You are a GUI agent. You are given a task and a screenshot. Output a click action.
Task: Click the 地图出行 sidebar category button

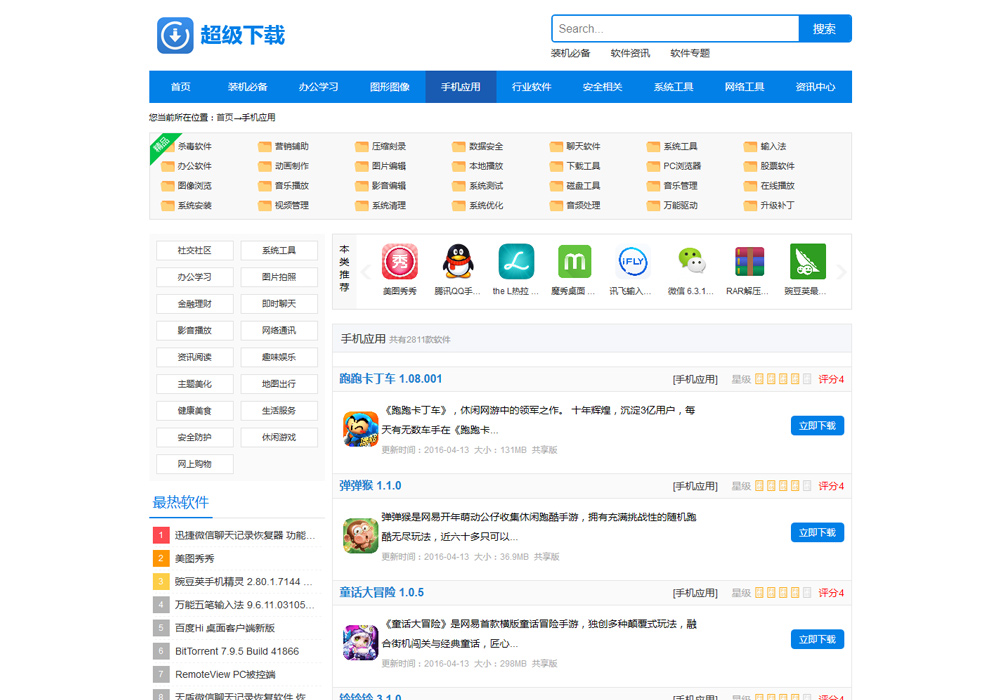pyautogui.click(x=279, y=384)
